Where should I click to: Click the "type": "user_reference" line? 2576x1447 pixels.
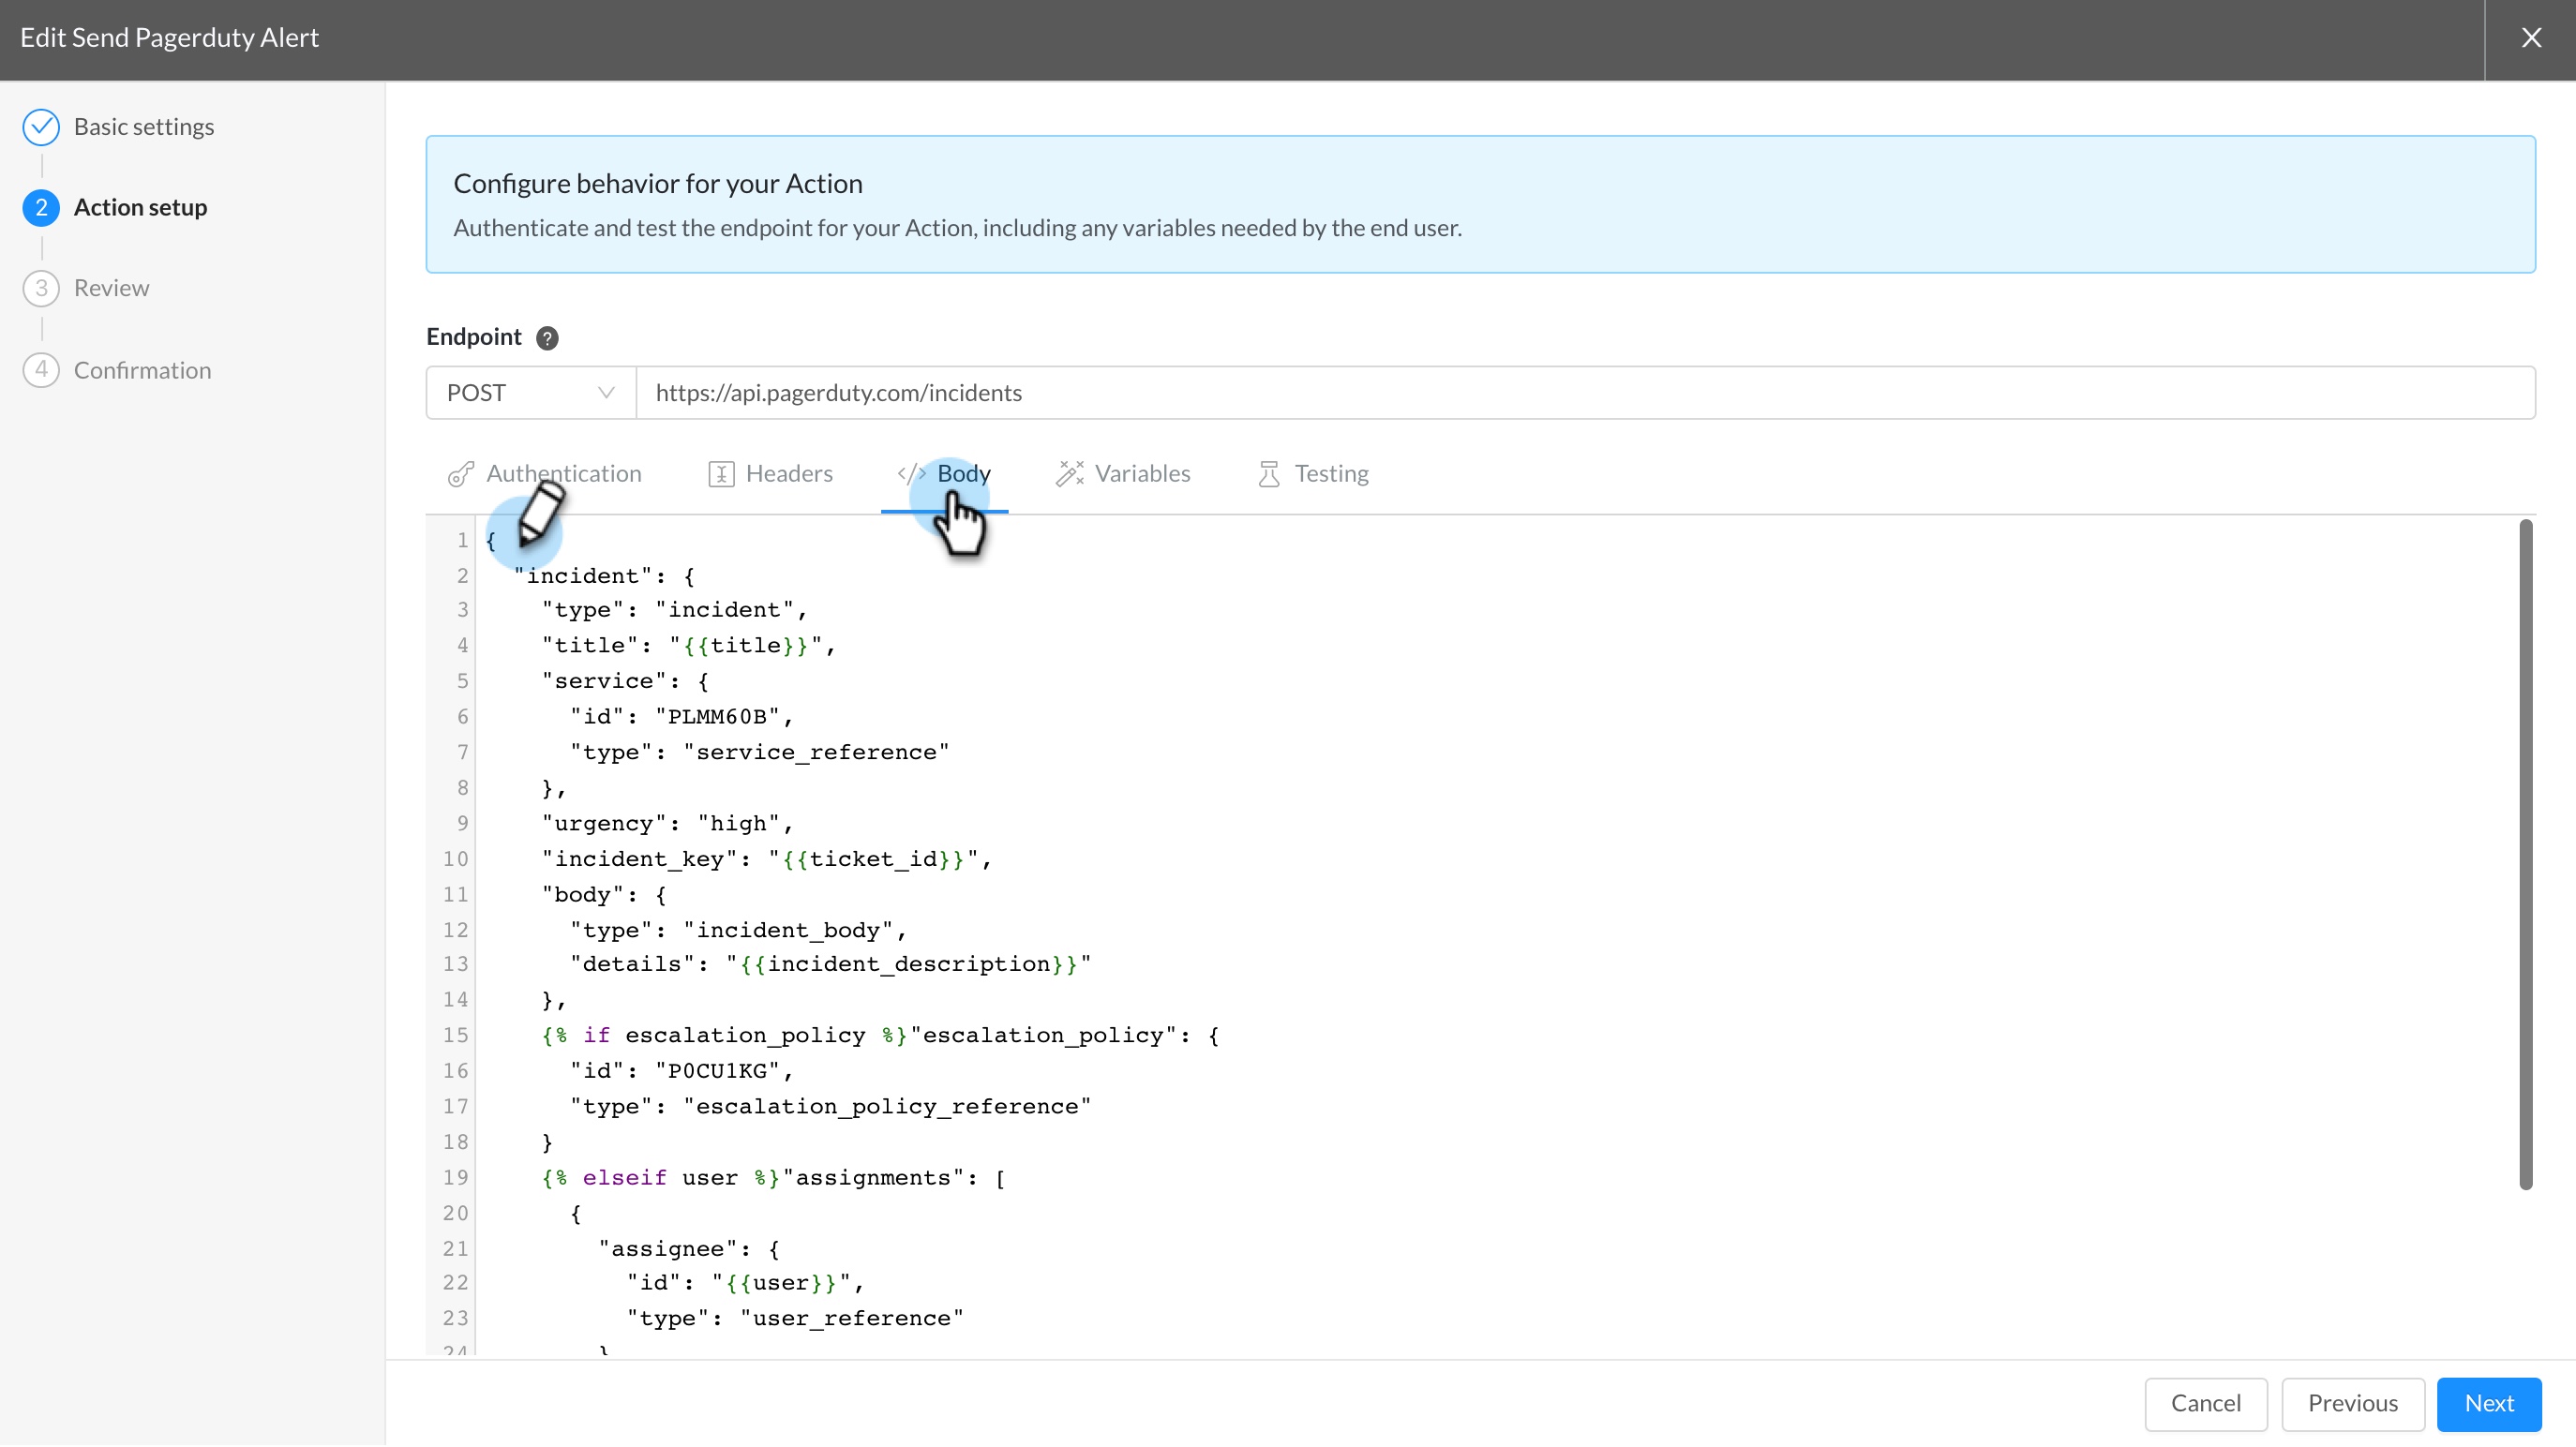(x=795, y=1320)
